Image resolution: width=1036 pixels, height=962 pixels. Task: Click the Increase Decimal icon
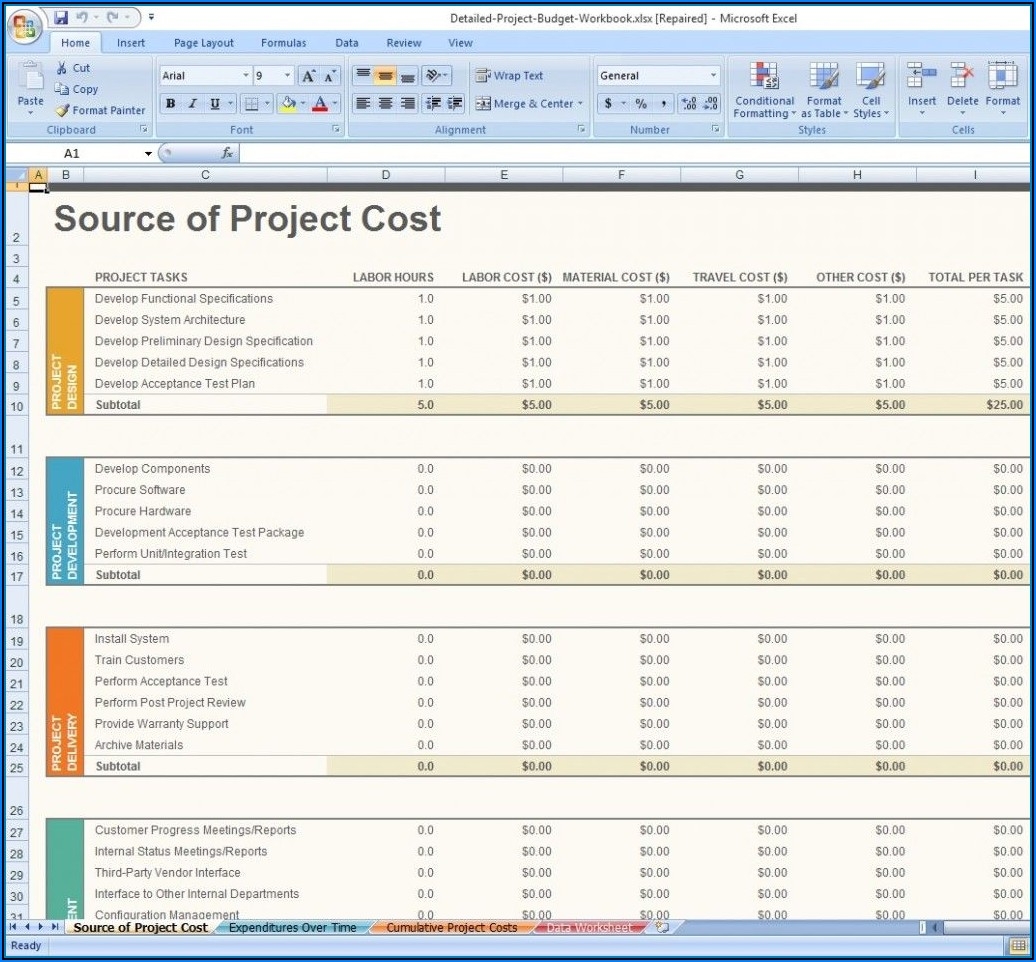[688, 104]
